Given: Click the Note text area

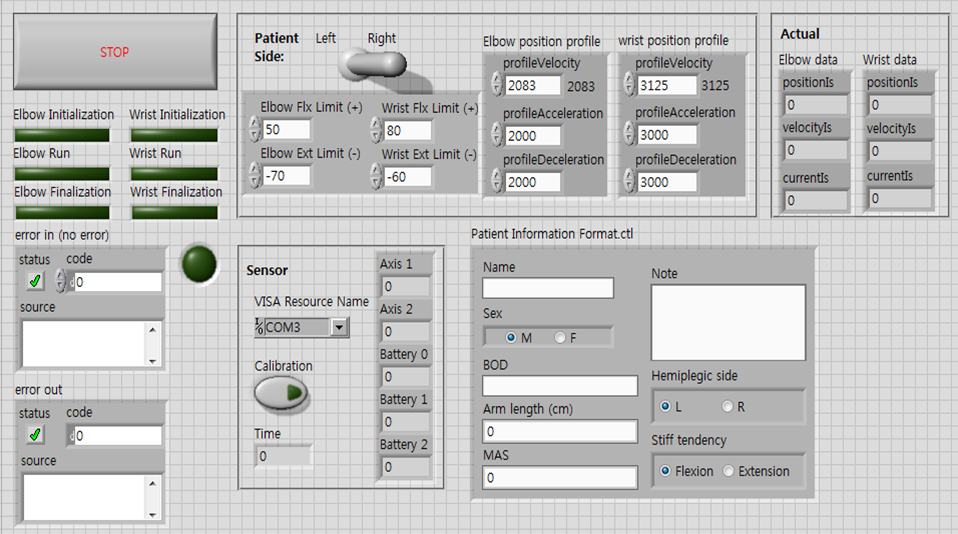Looking at the screenshot, I should point(728,321).
